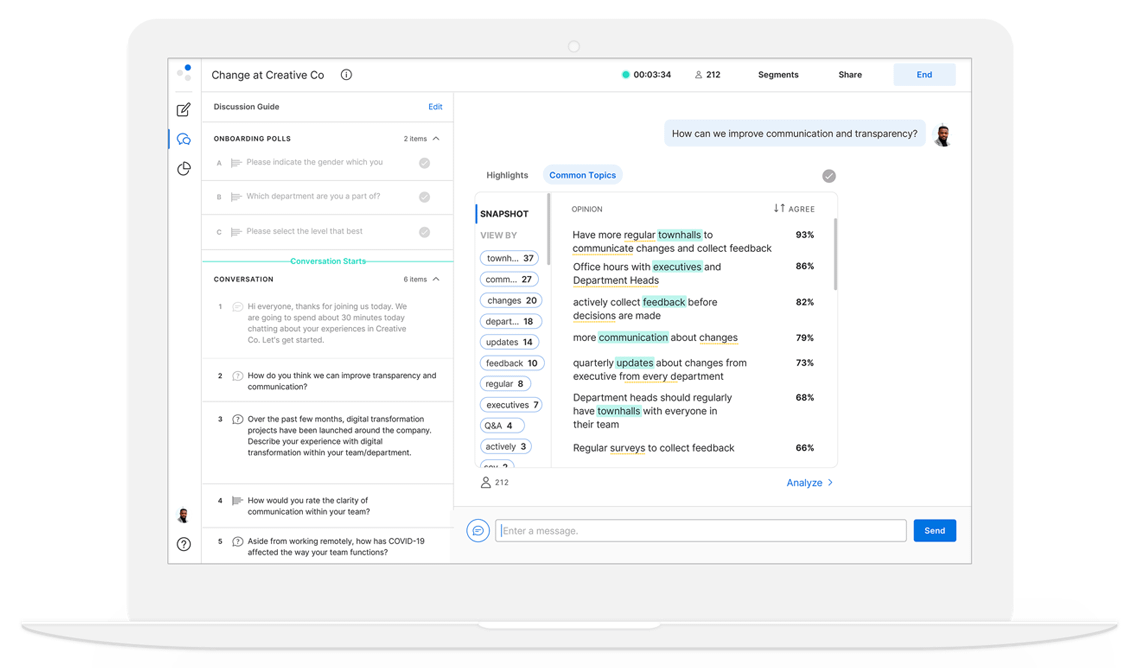Select the Common Topics tab
This screenshot has height=668, width=1140.
[582, 175]
